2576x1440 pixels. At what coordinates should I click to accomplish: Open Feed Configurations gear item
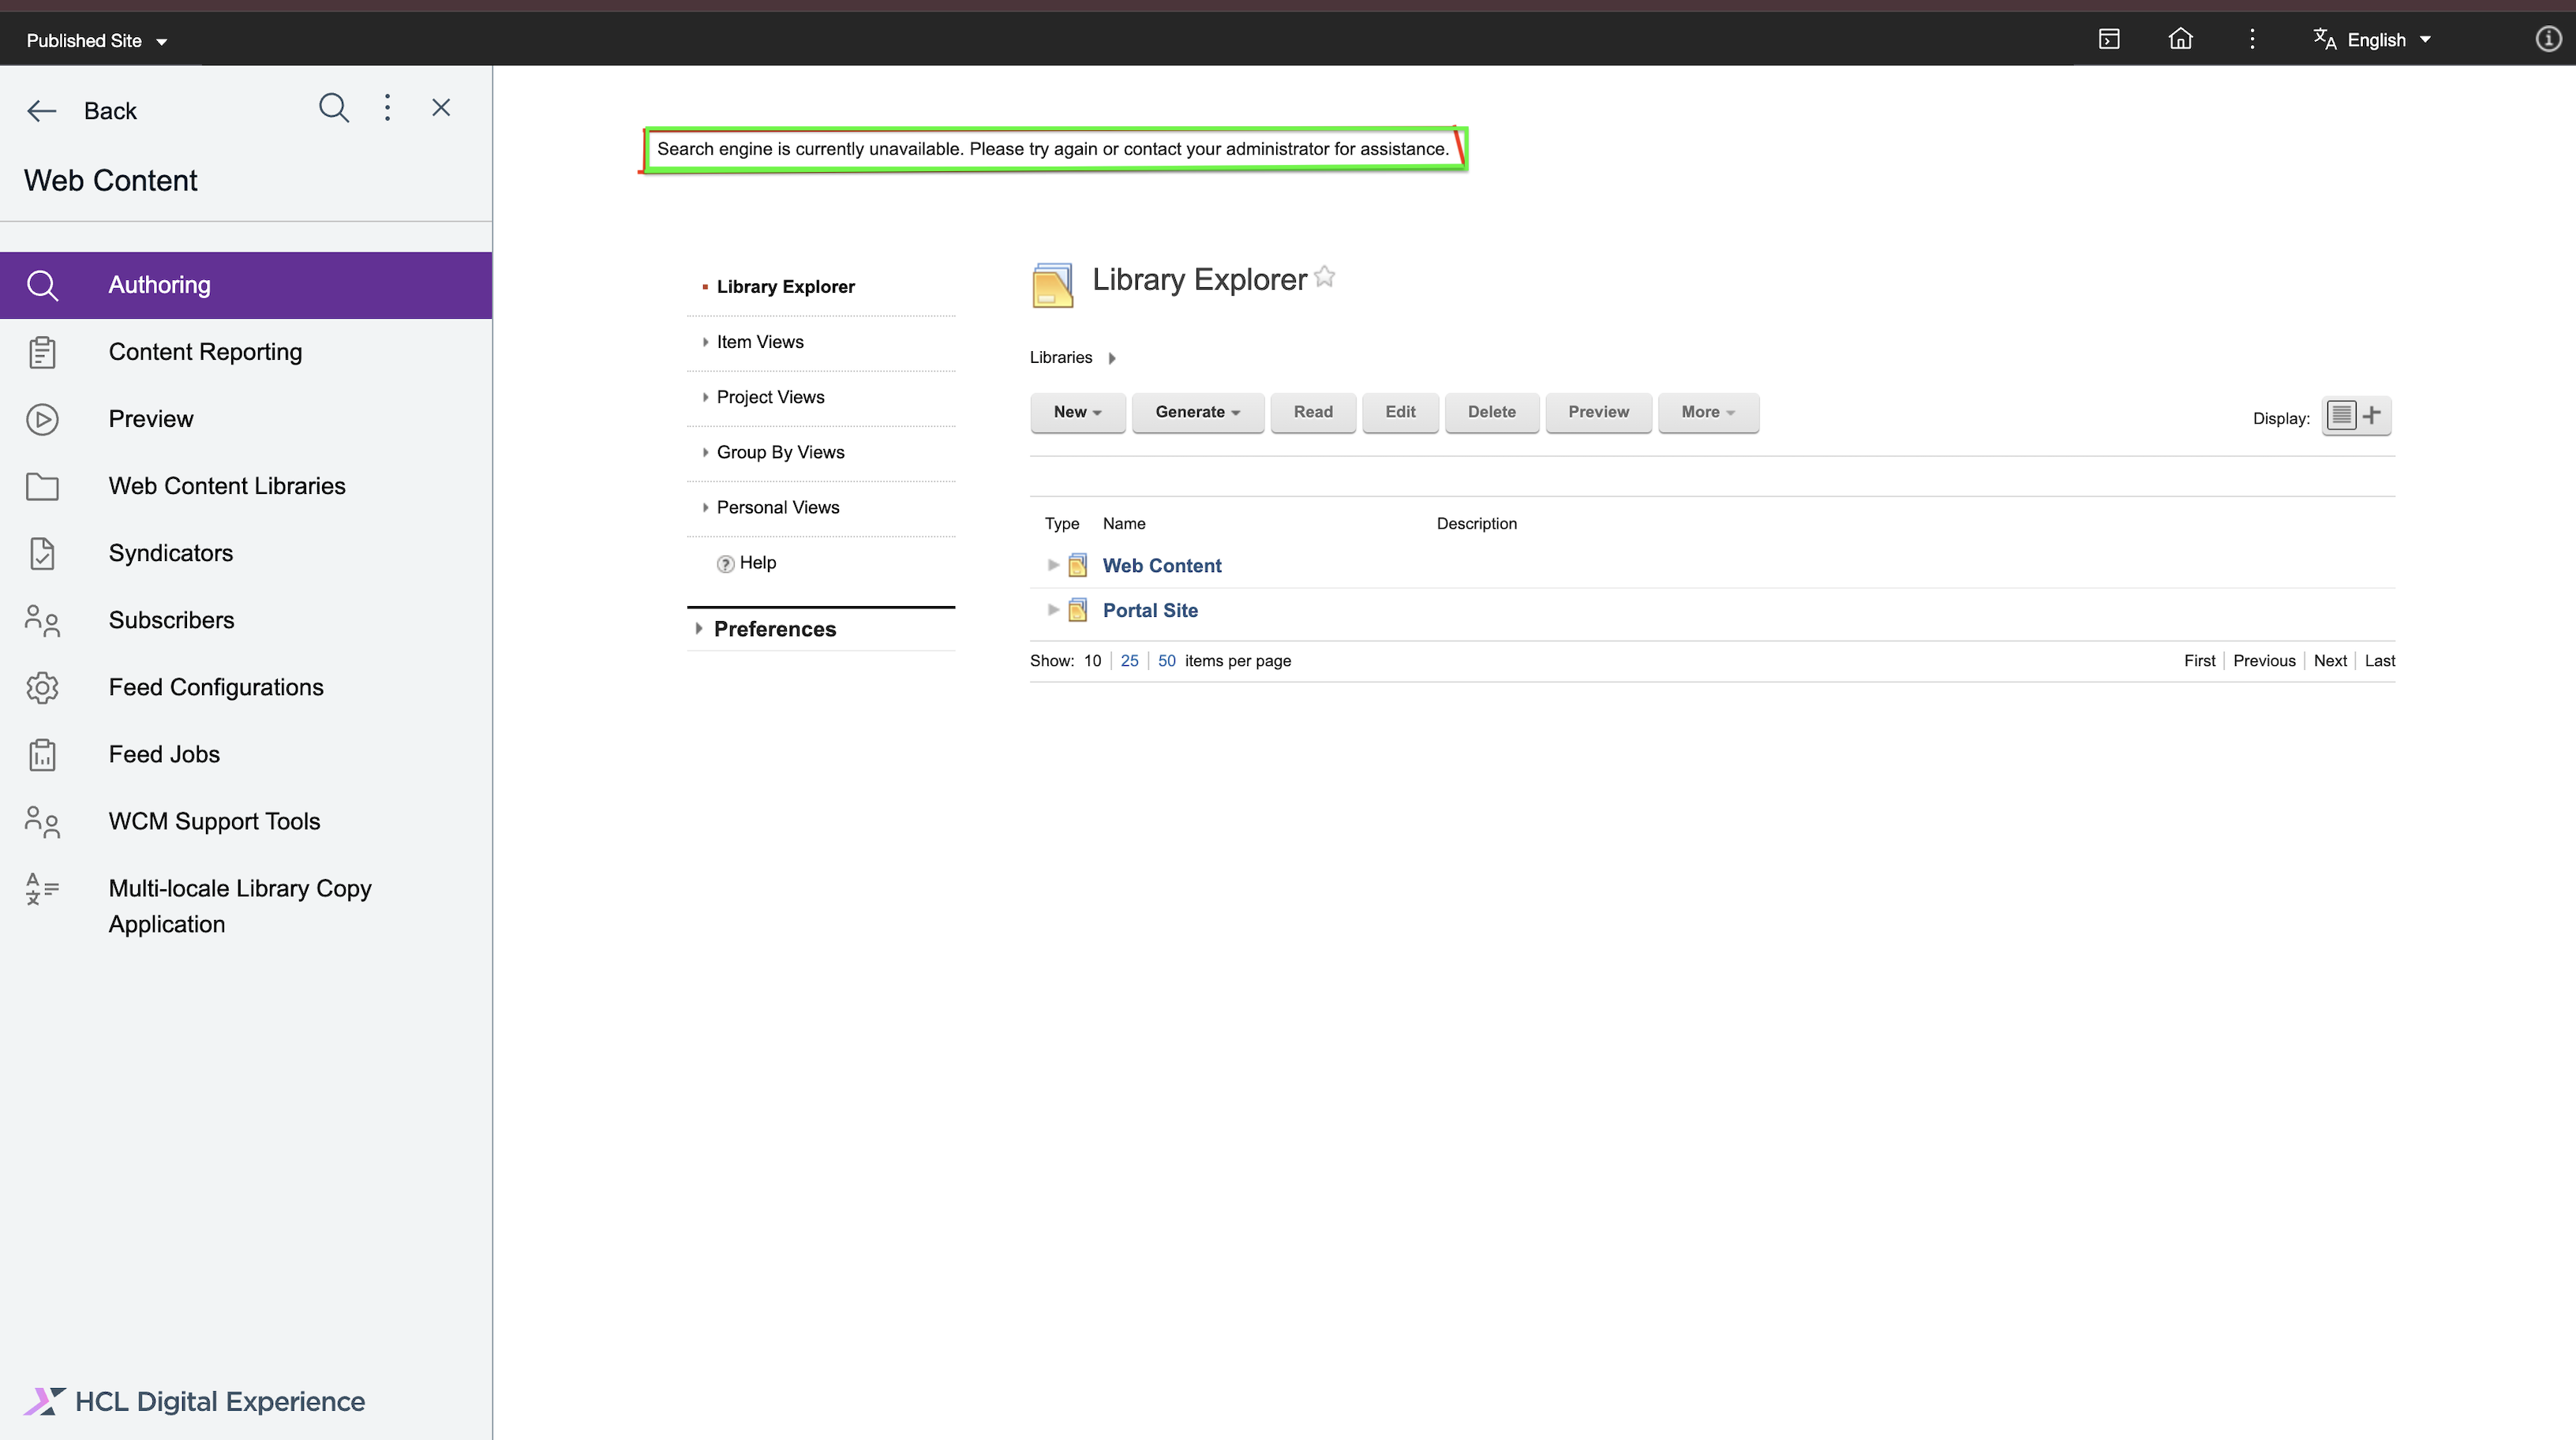coord(216,687)
